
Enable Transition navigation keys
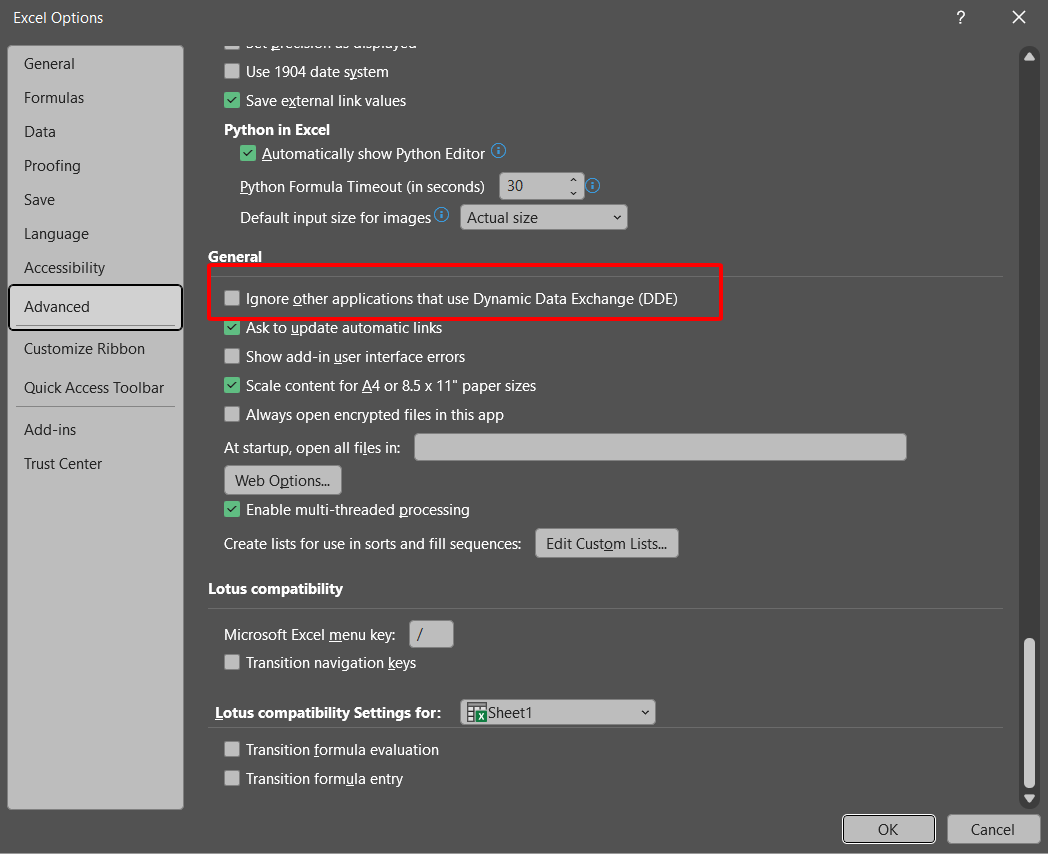coord(232,662)
